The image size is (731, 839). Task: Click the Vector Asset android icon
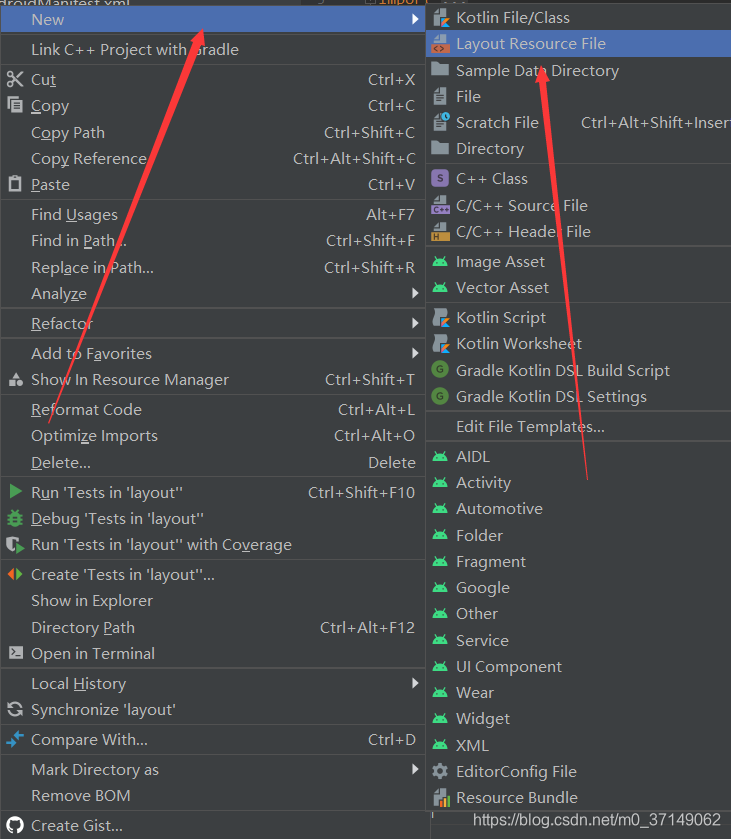point(440,288)
